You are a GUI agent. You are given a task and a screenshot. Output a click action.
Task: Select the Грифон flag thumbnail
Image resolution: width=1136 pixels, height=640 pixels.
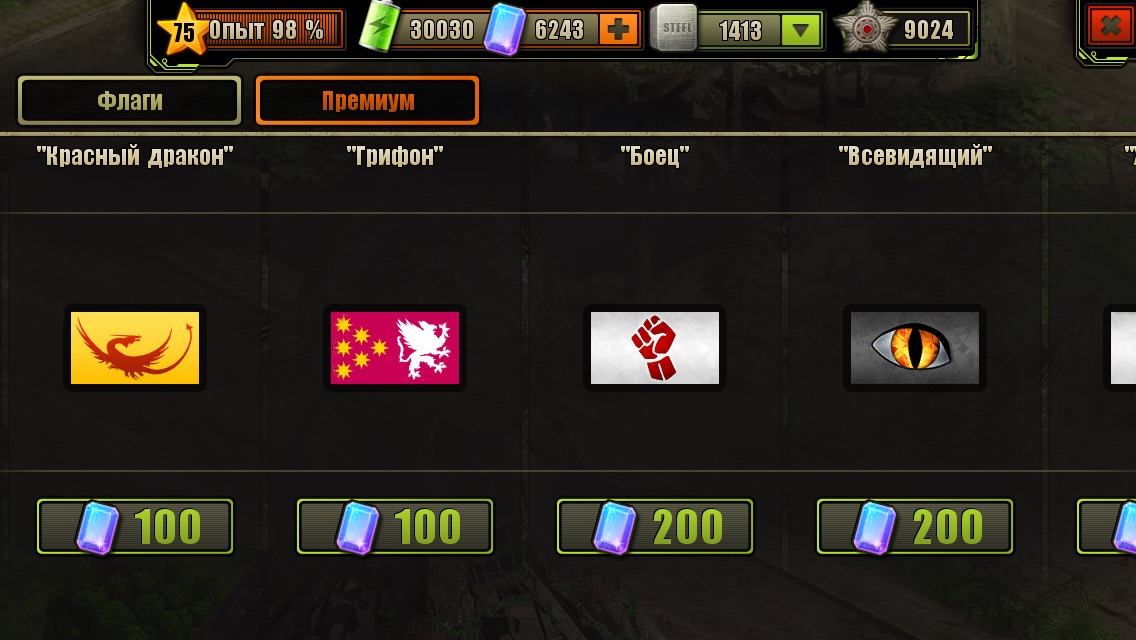pyautogui.click(x=395, y=348)
